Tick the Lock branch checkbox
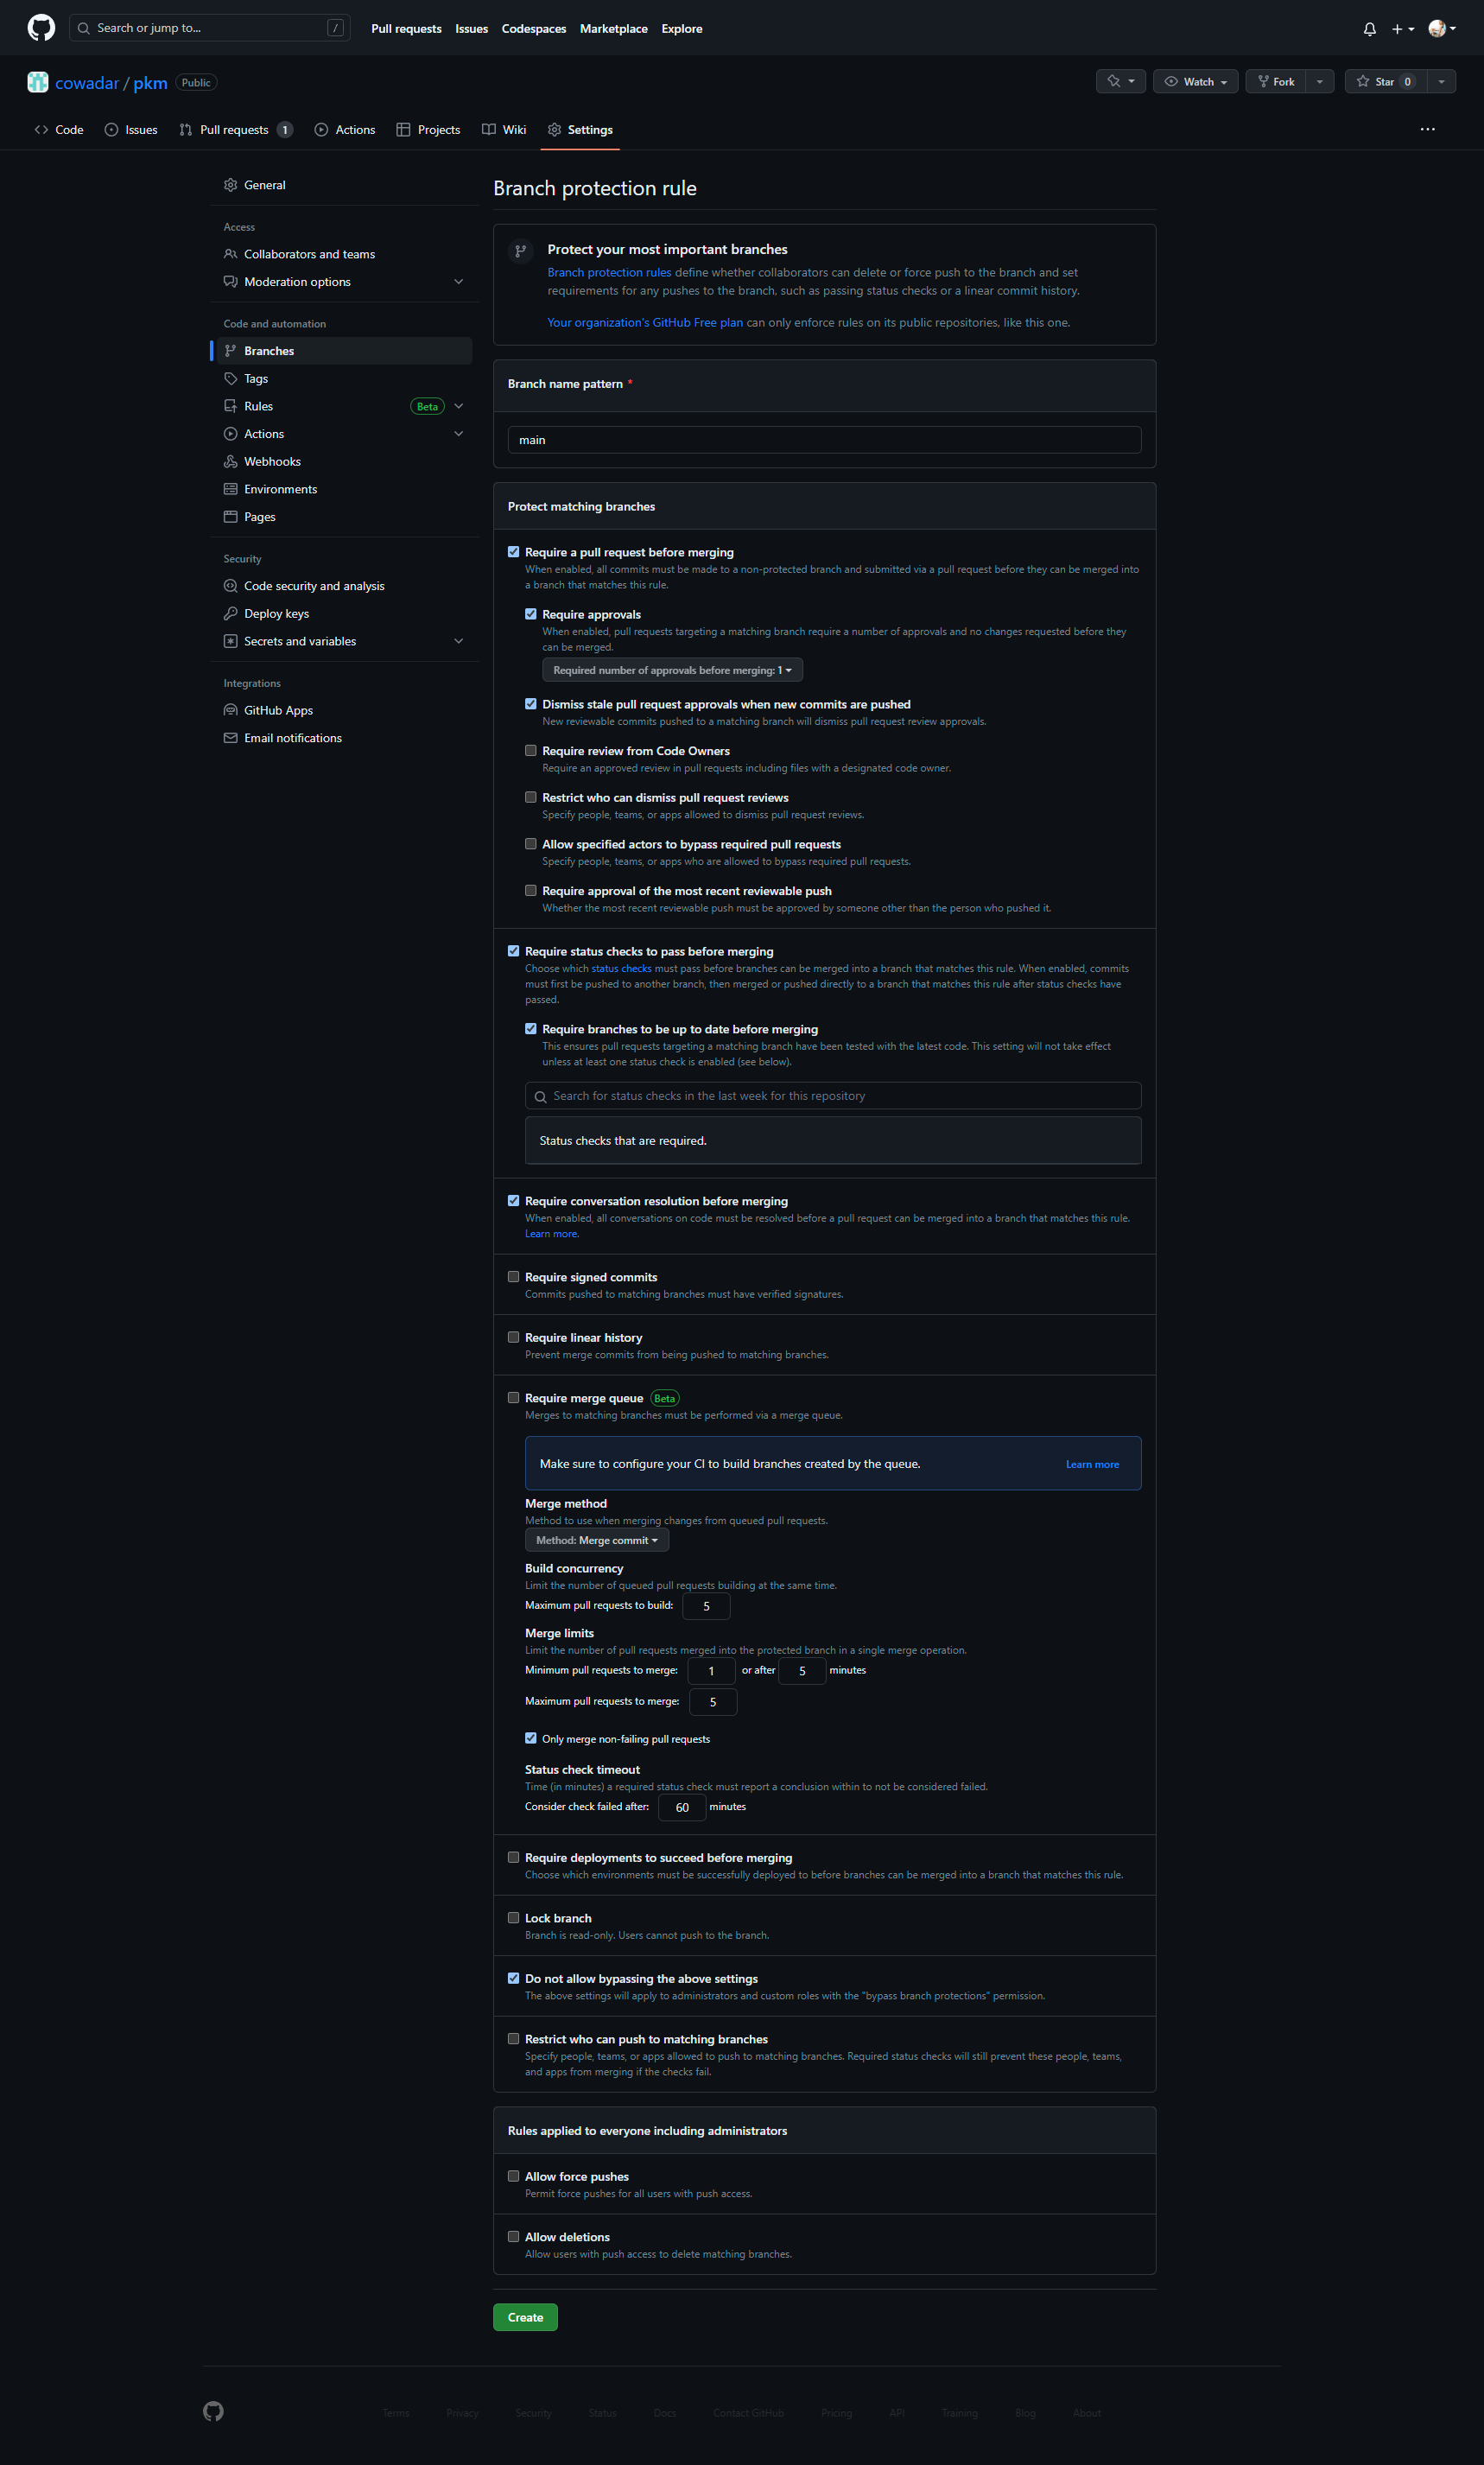 coord(513,1918)
